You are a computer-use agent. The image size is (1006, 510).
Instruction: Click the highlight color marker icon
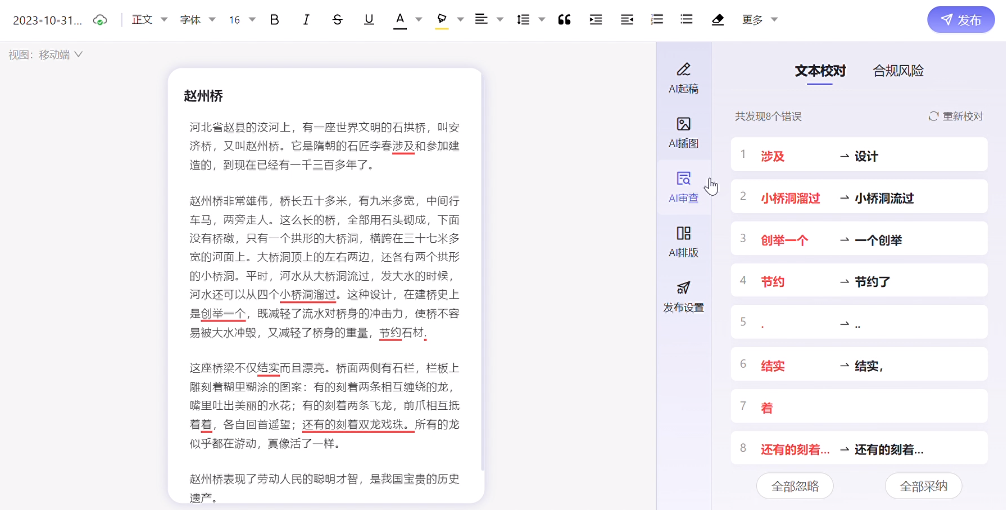(441, 20)
